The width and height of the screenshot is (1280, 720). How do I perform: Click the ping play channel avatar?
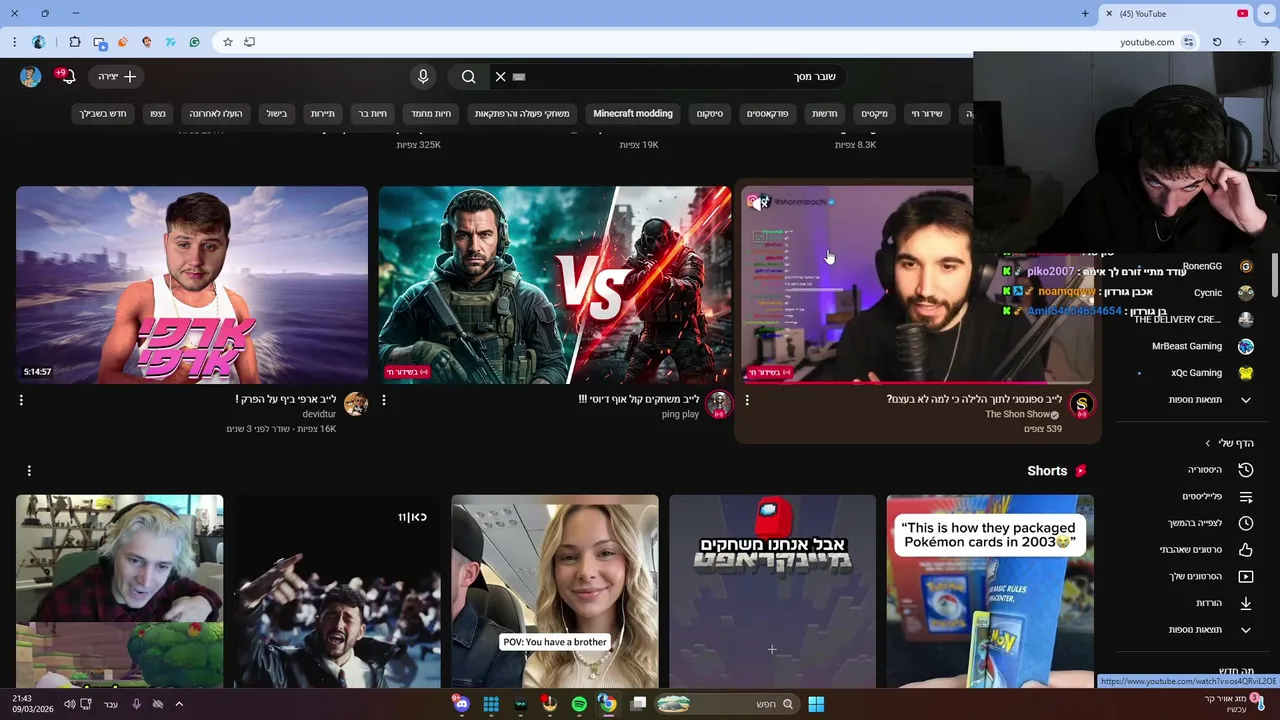click(x=719, y=404)
